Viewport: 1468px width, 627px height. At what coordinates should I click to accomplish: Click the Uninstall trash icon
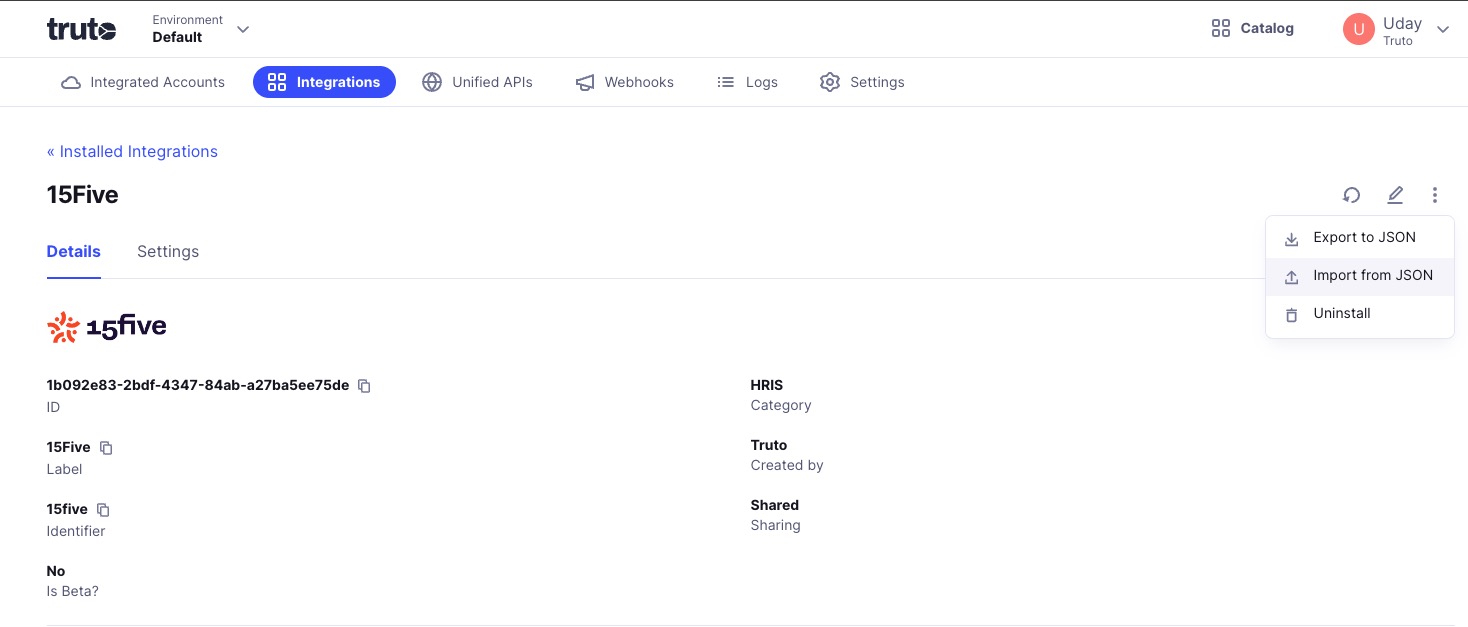(1291, 315)
